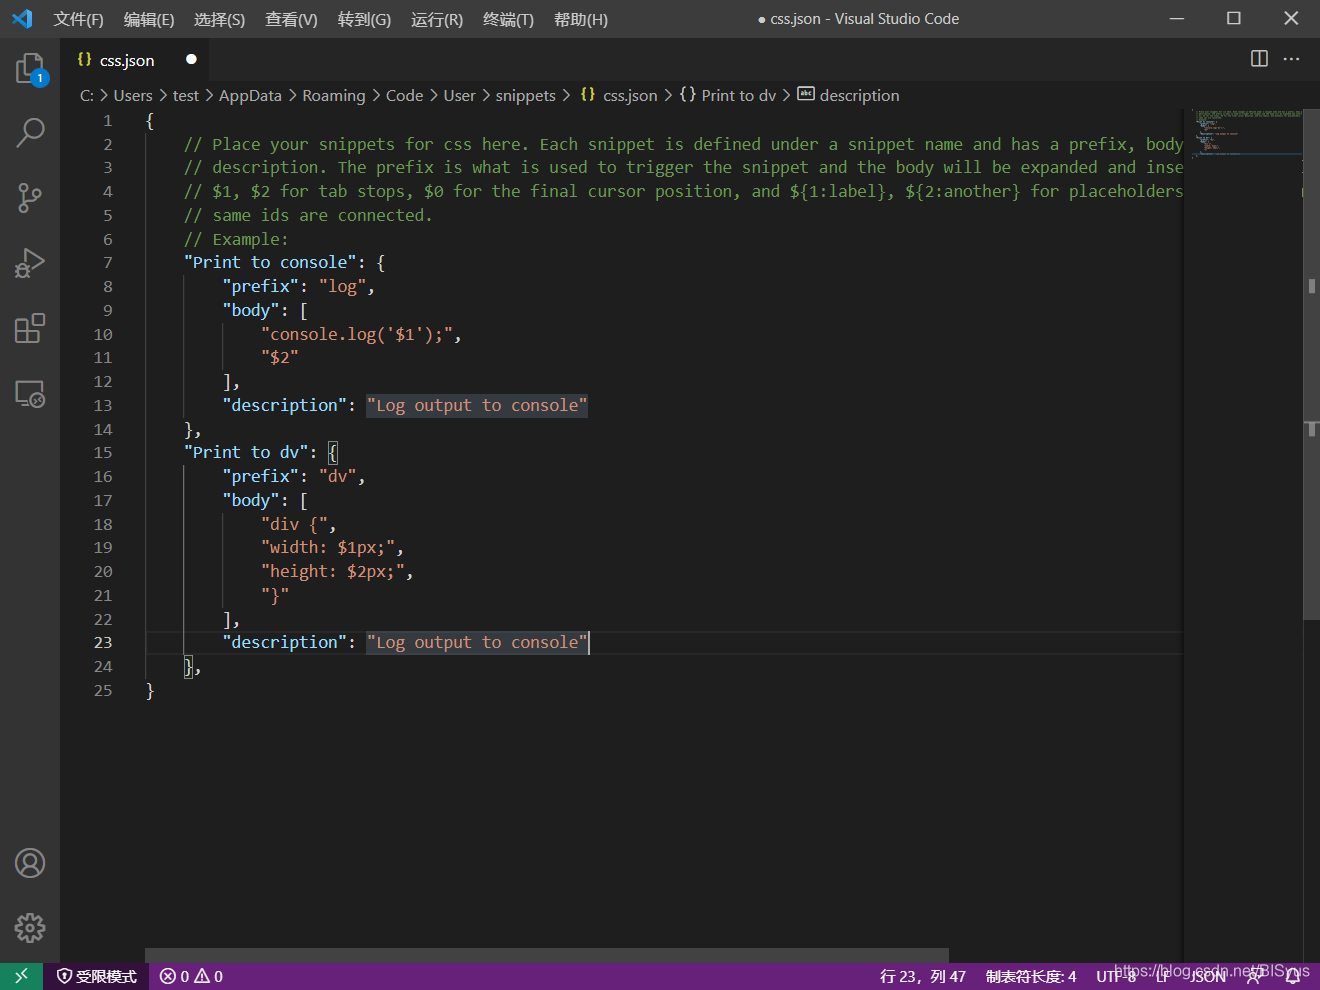Click line number 15 in the gutter

[x=103, y=452]
